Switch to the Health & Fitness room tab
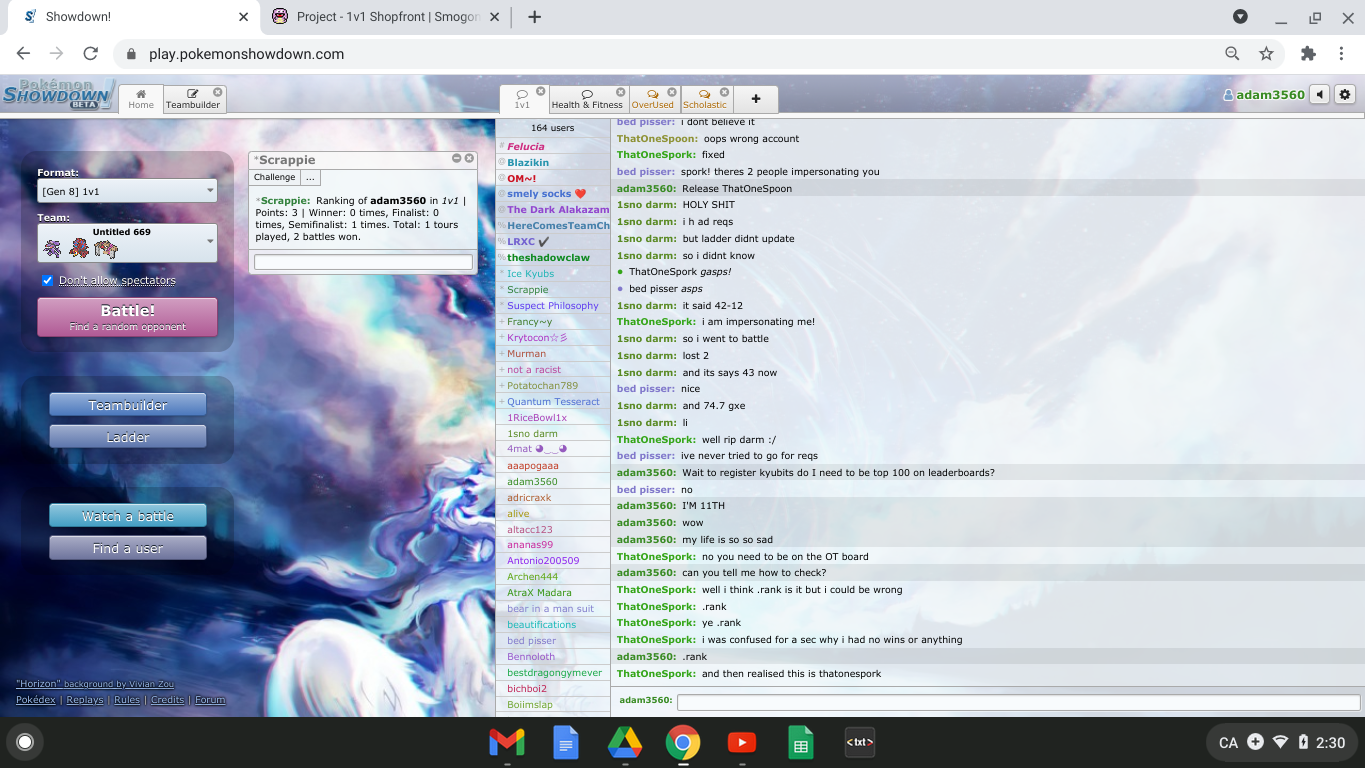The height and width of the screenshot is (768, 1365). (587, 99)
